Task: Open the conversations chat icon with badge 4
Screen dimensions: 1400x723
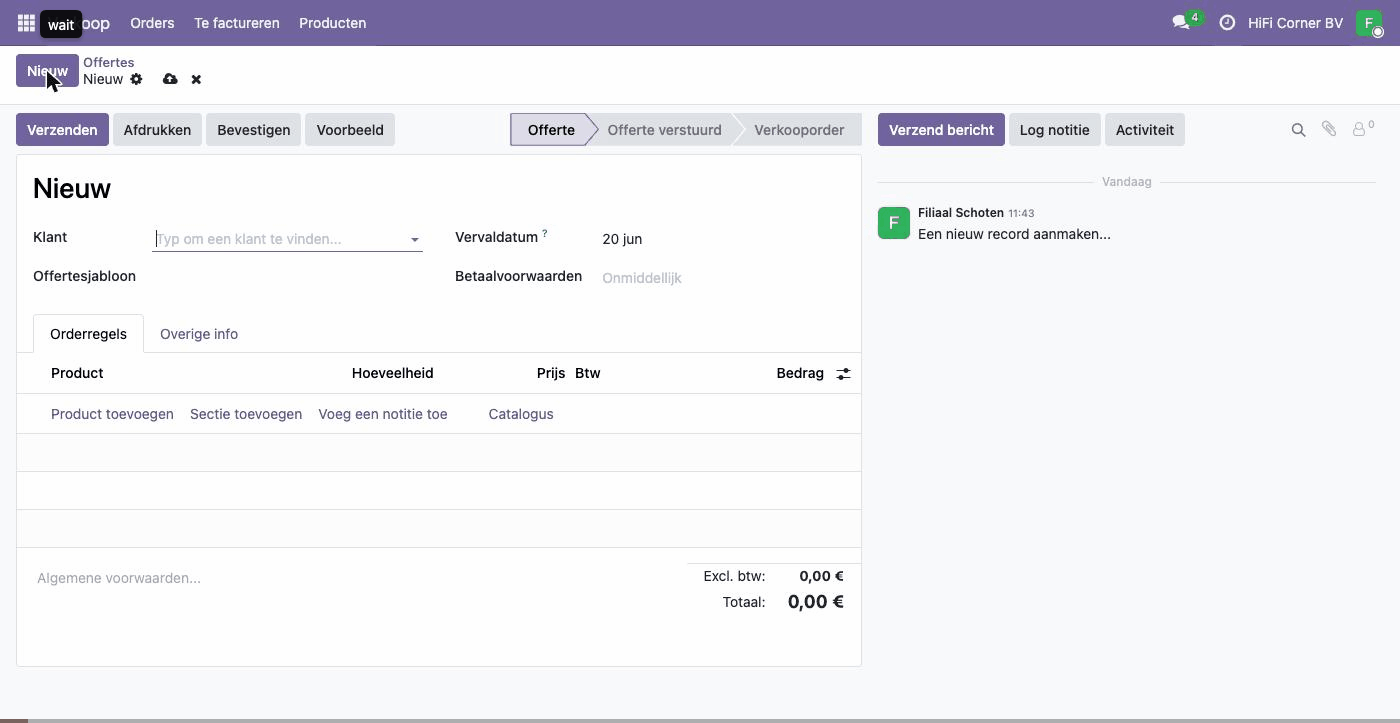Action: 1186,22
